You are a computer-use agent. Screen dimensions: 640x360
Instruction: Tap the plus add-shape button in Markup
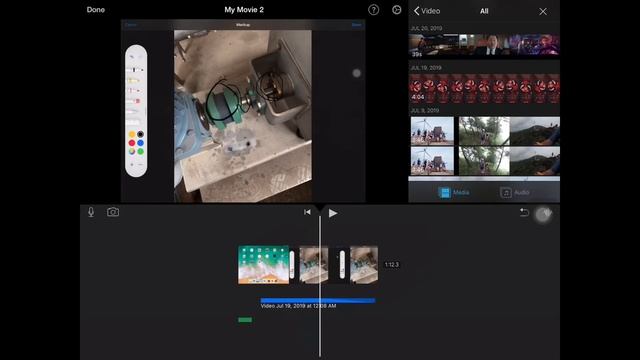132,164
